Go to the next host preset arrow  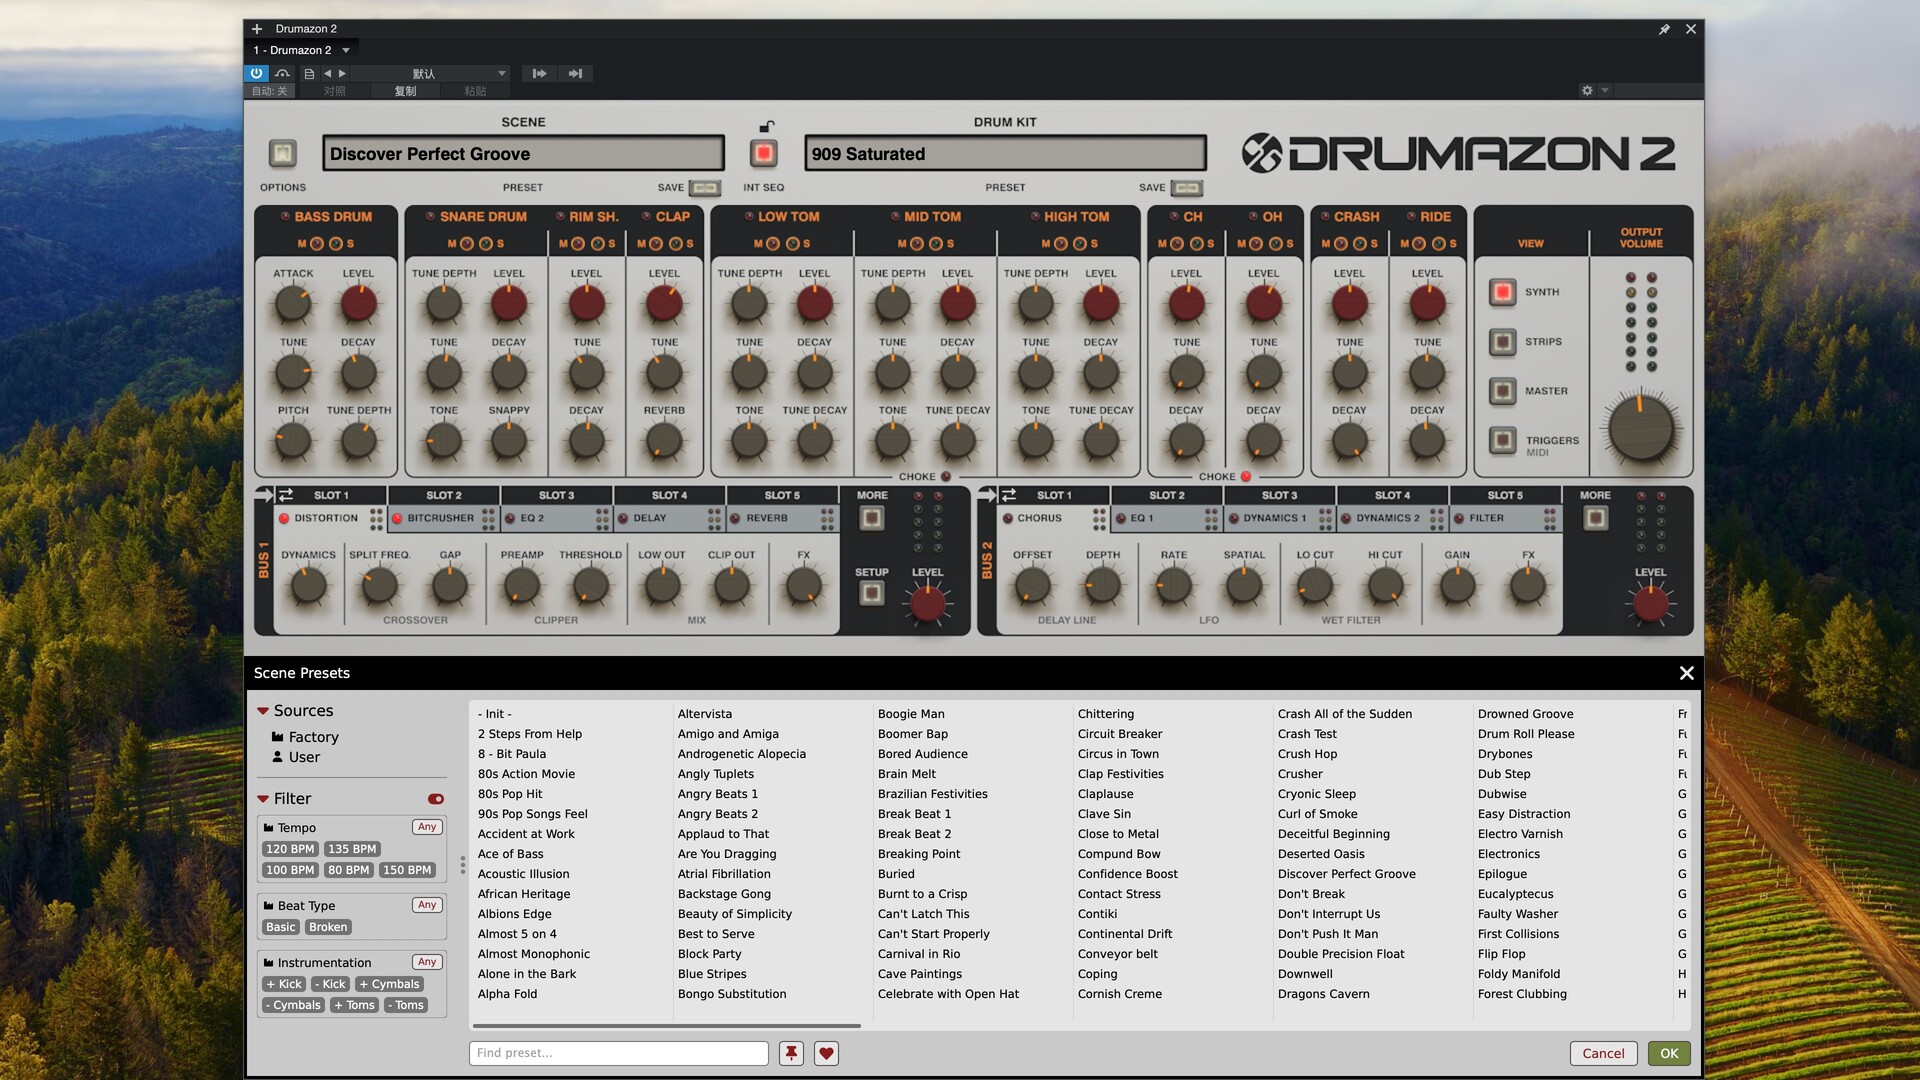(x=342, y=73)
